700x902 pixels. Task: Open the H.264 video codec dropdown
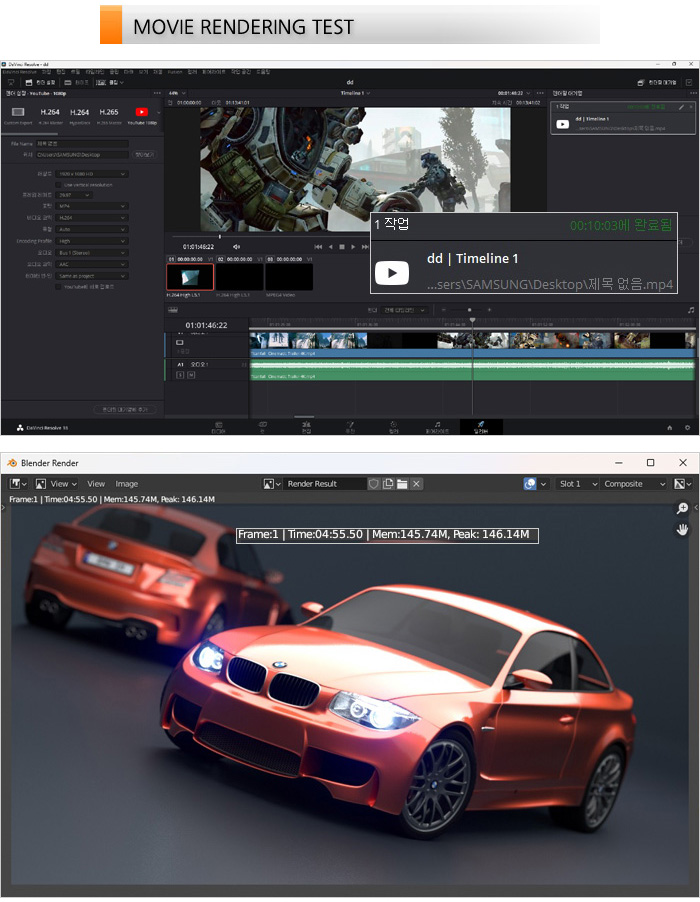(91, 218)
